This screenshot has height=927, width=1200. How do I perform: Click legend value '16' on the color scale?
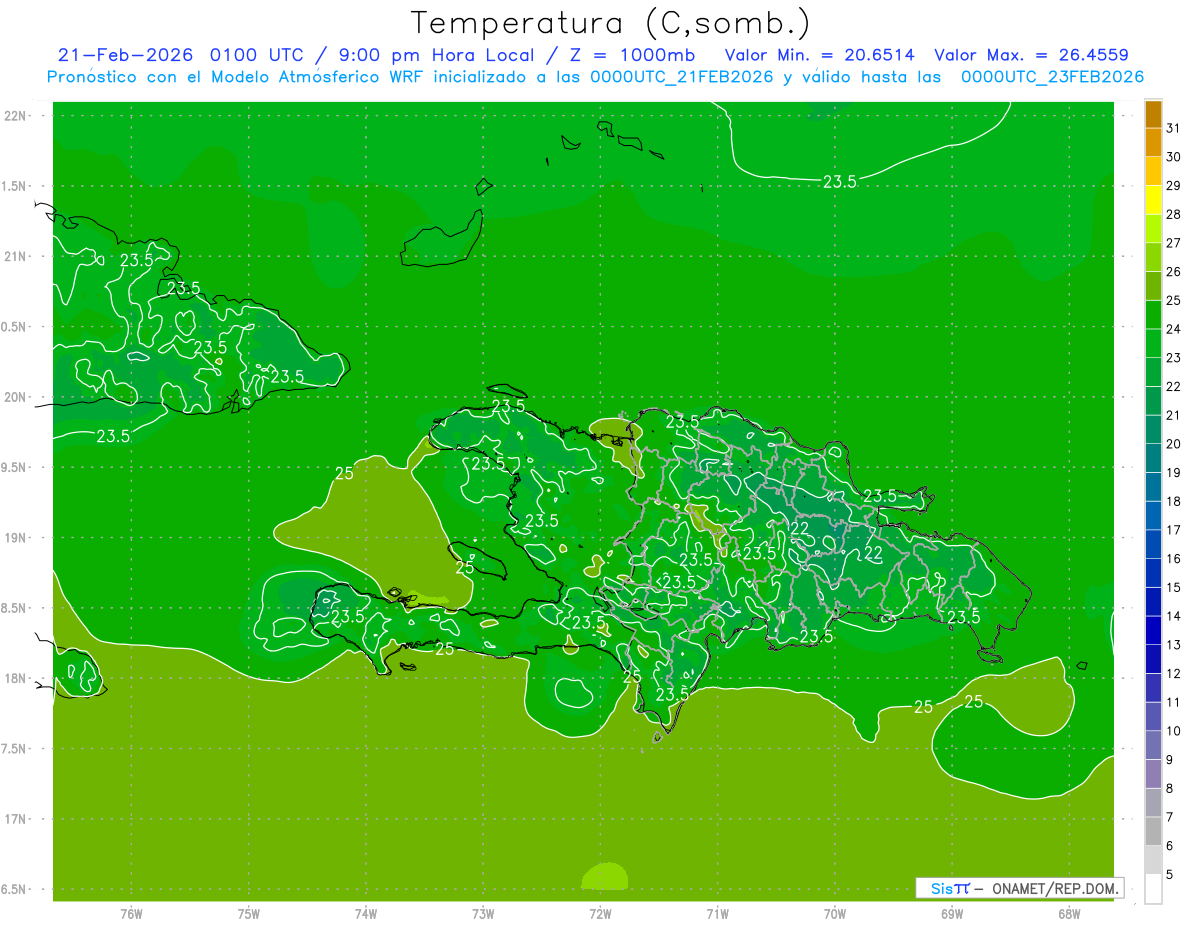pyautogui.click(x=1174, y=559)
